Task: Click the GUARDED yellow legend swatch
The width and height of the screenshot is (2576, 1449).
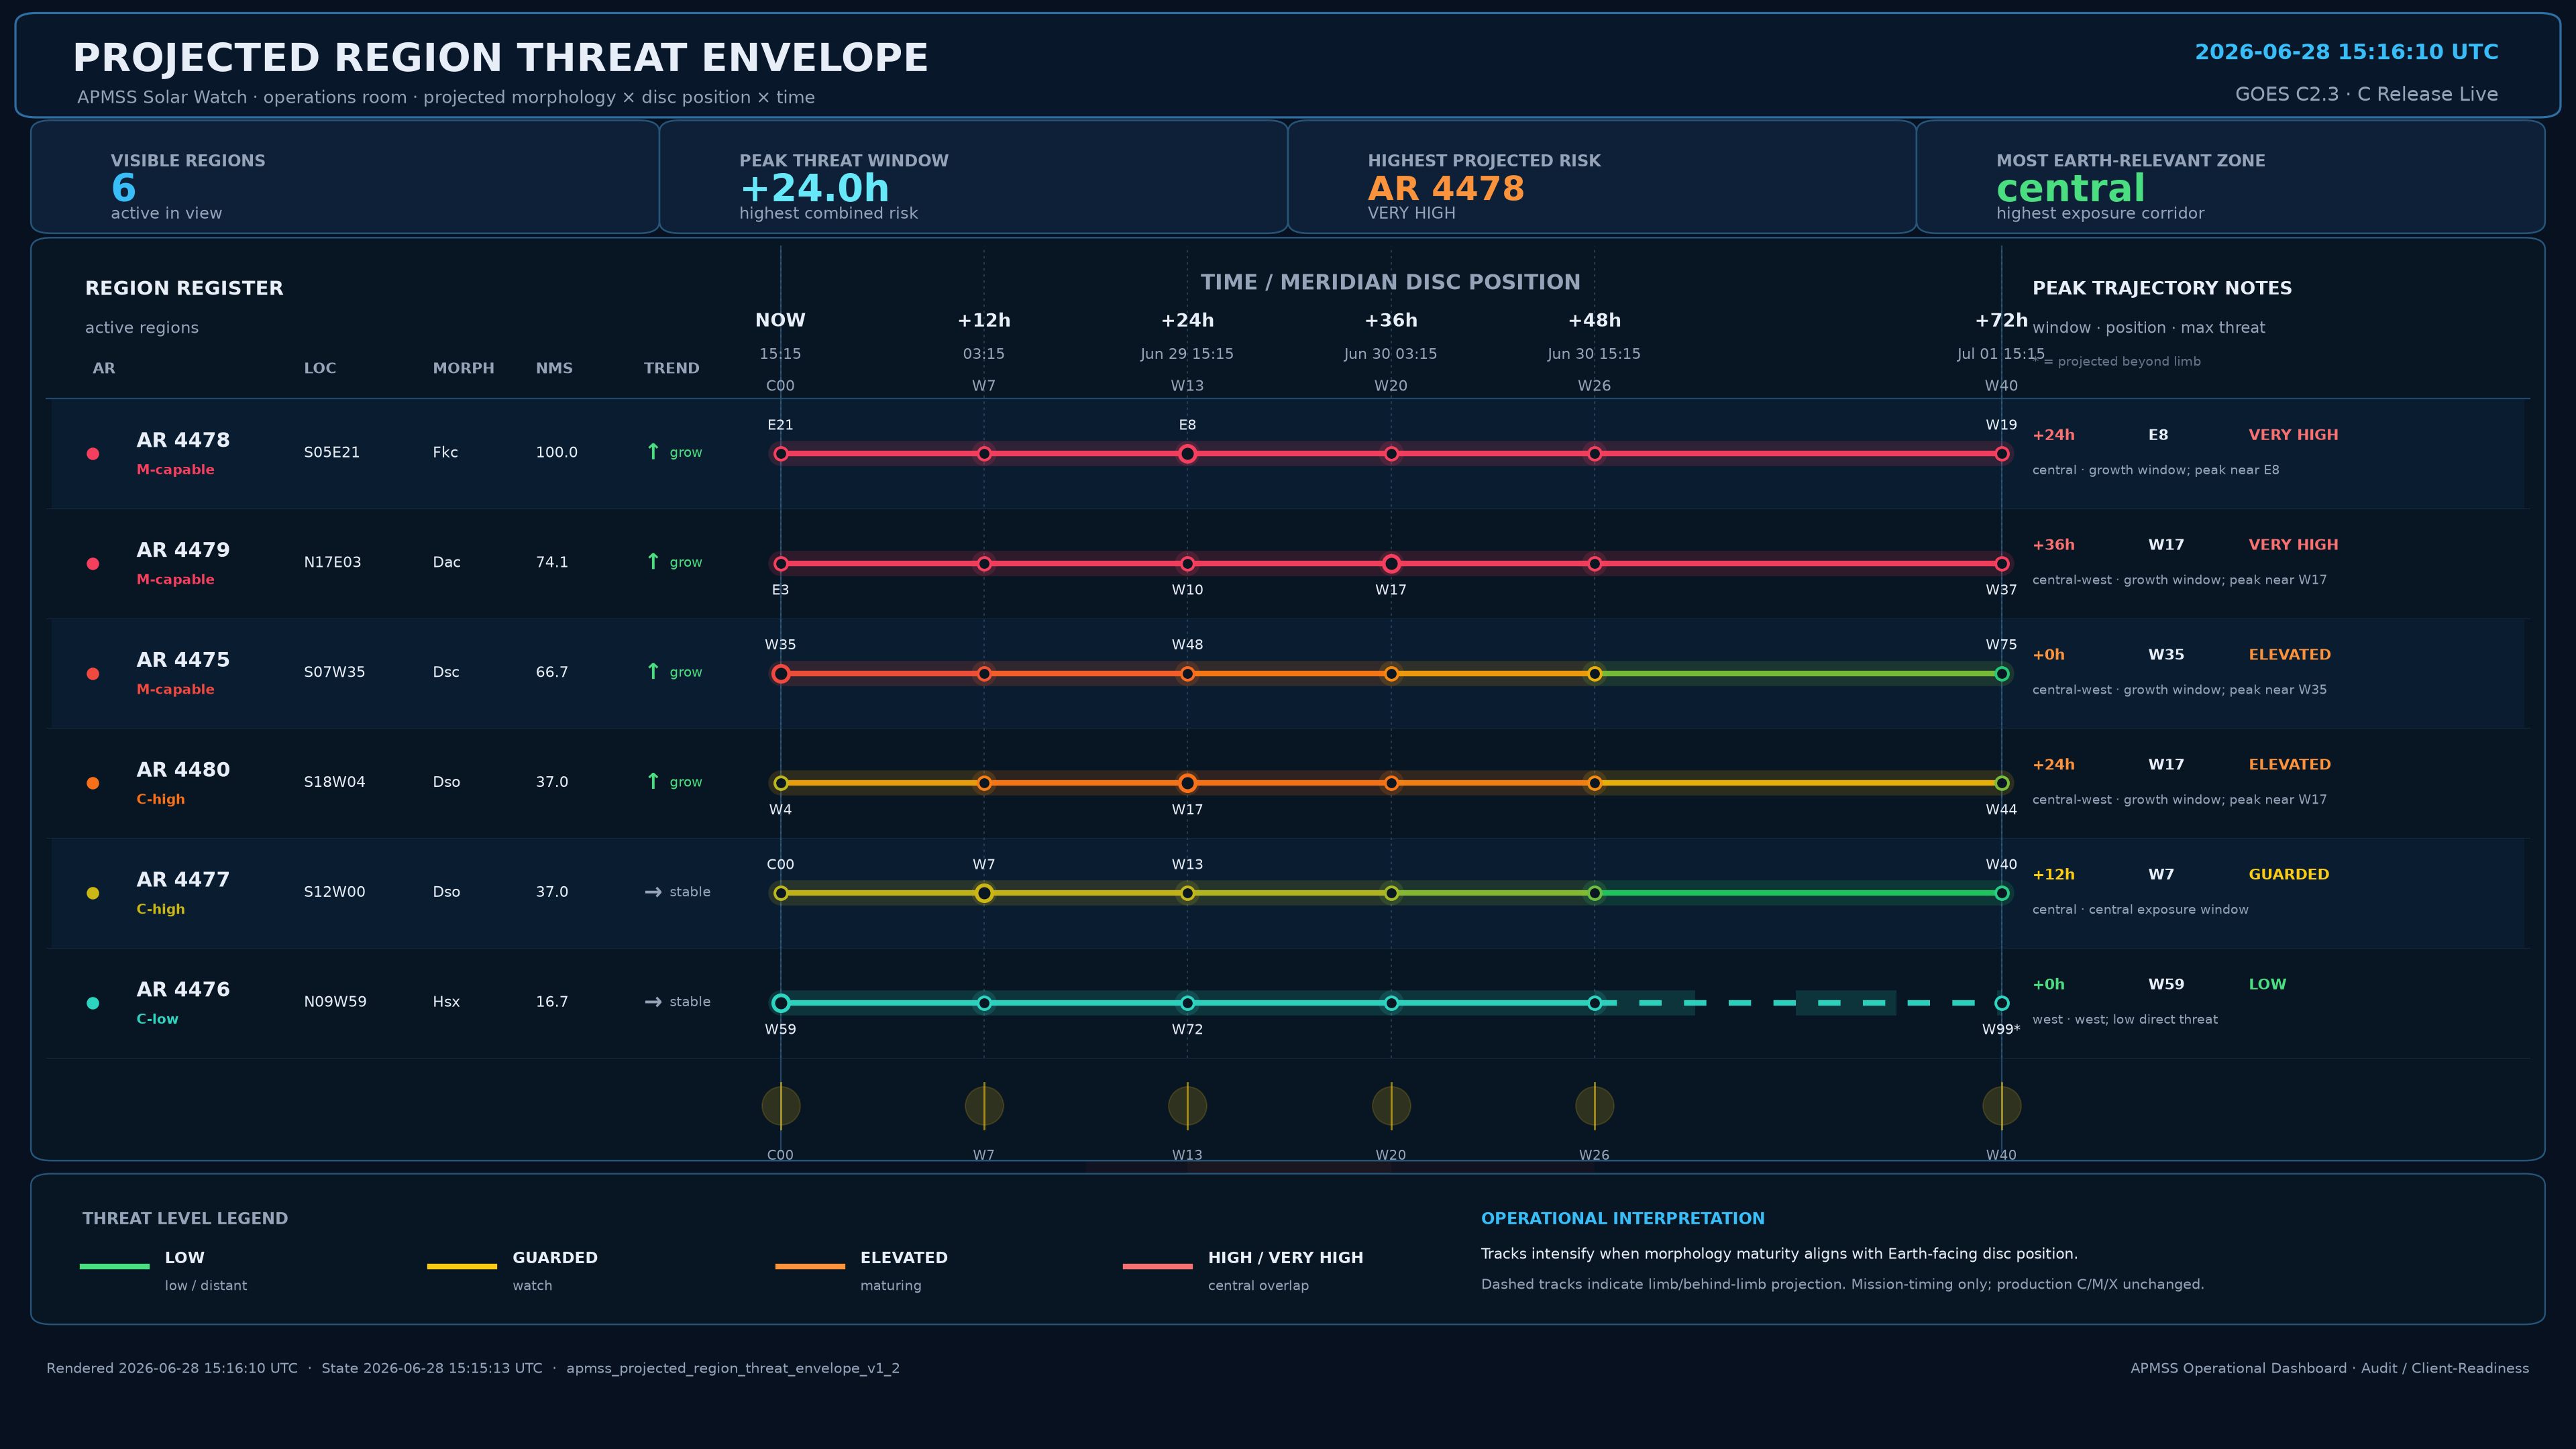Action: click(x=462, y=1266)
